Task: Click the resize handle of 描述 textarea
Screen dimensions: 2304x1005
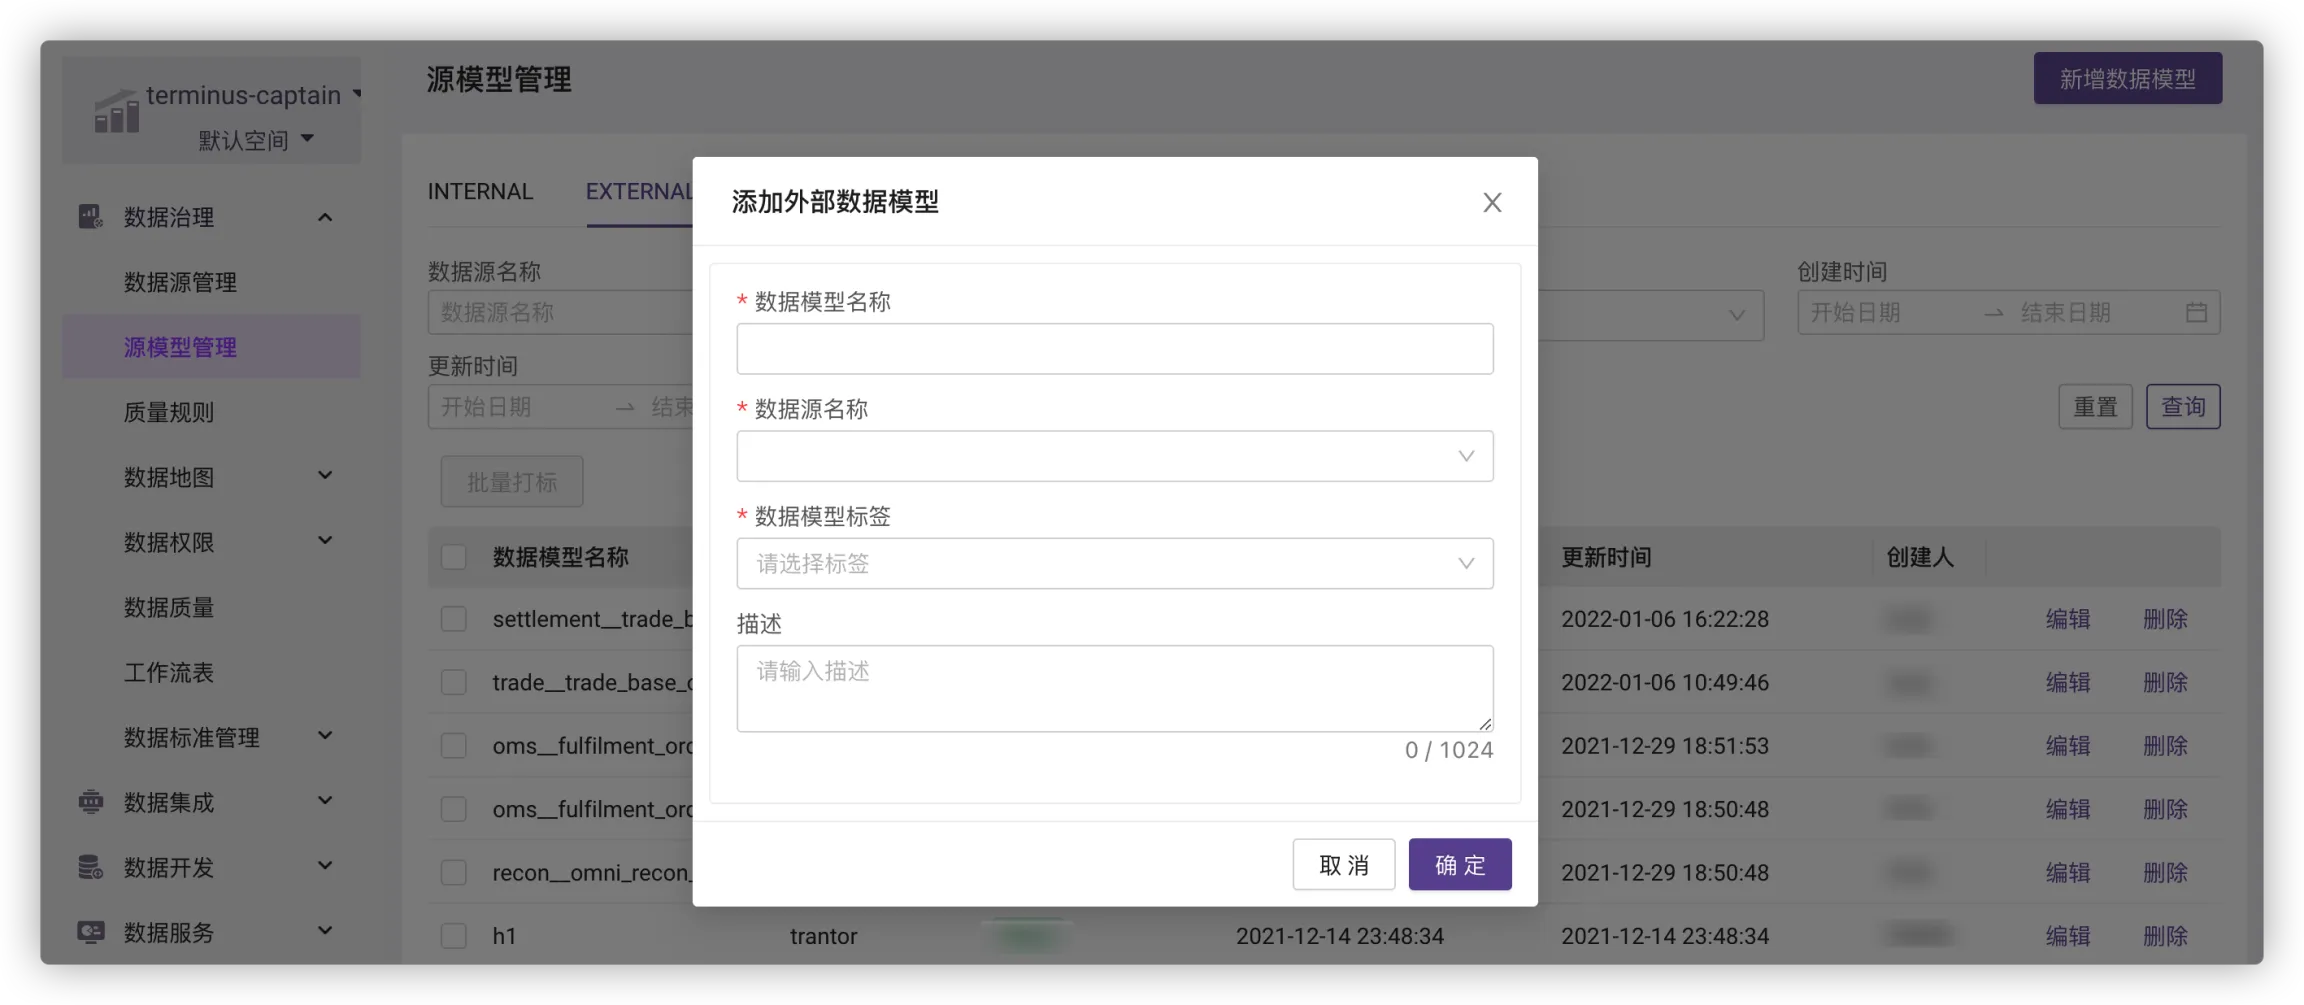Action: 1485,723
